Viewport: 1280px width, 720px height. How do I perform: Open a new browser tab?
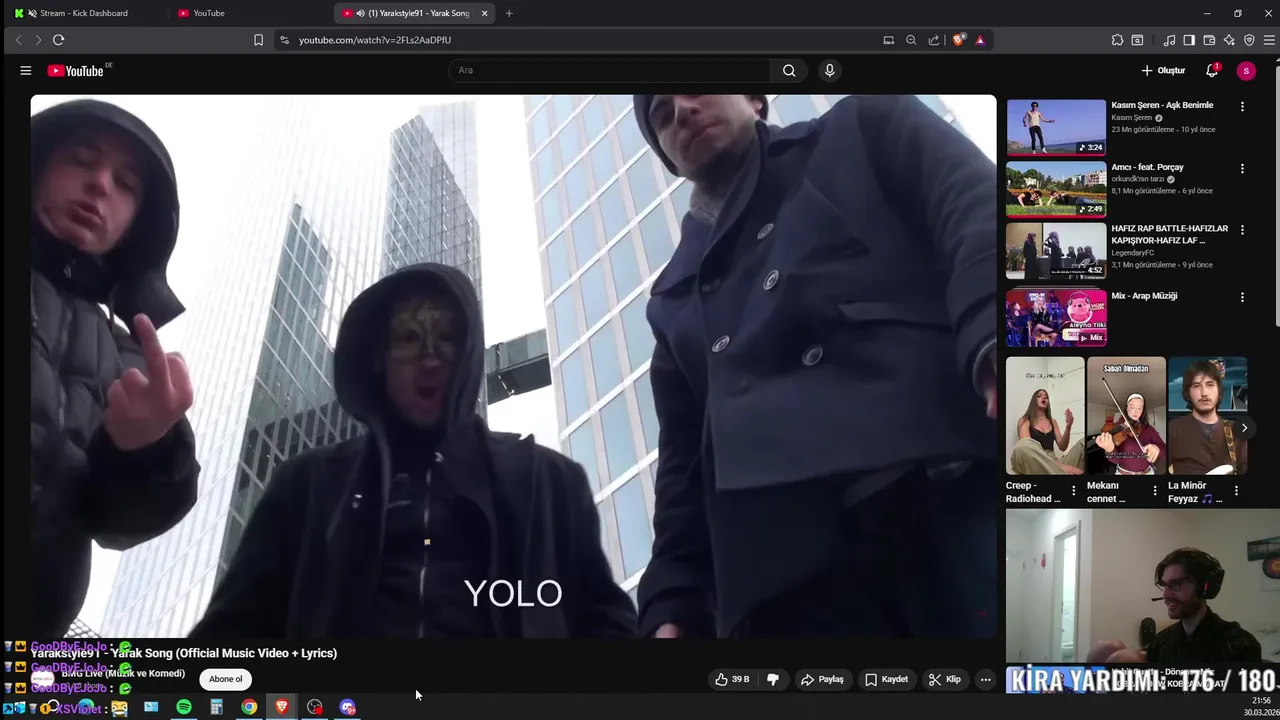[x=509, y=13]
